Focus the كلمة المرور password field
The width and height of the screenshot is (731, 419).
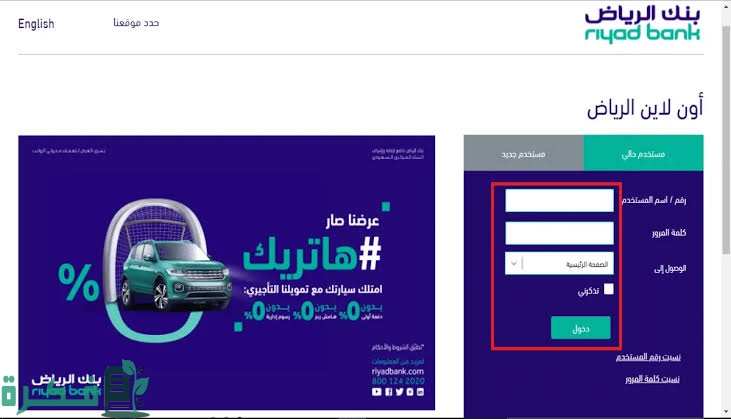click(x=559, y=233)
